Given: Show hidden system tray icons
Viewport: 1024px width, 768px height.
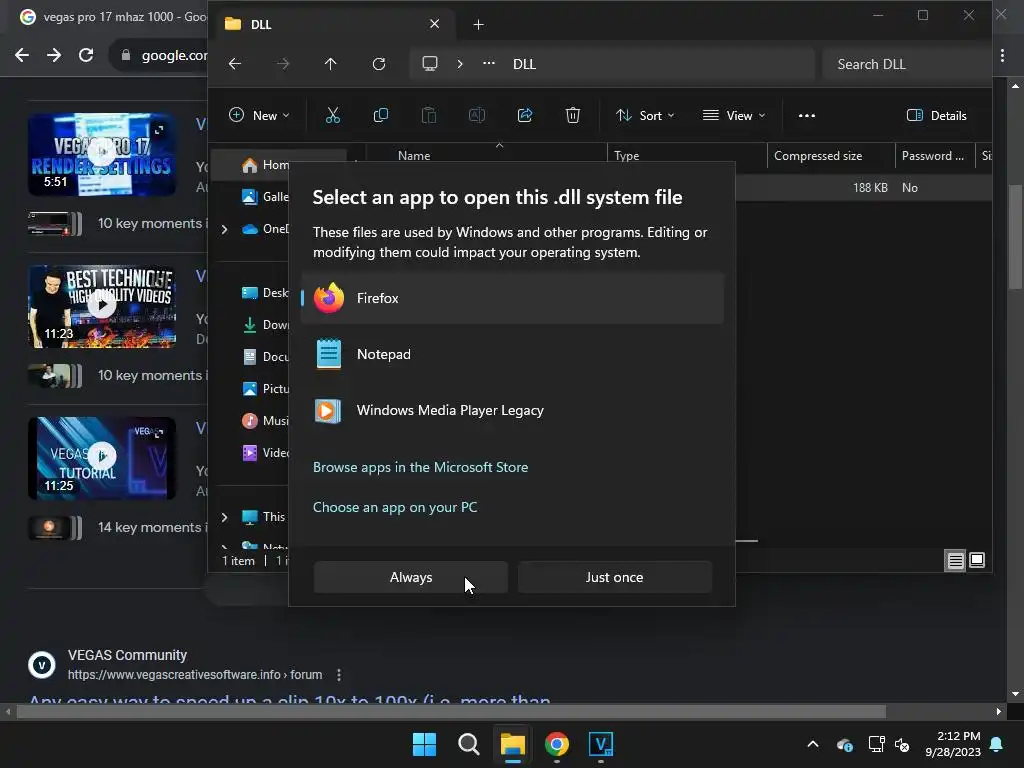Looking at the screenshot, I should [x=813, y=744].
